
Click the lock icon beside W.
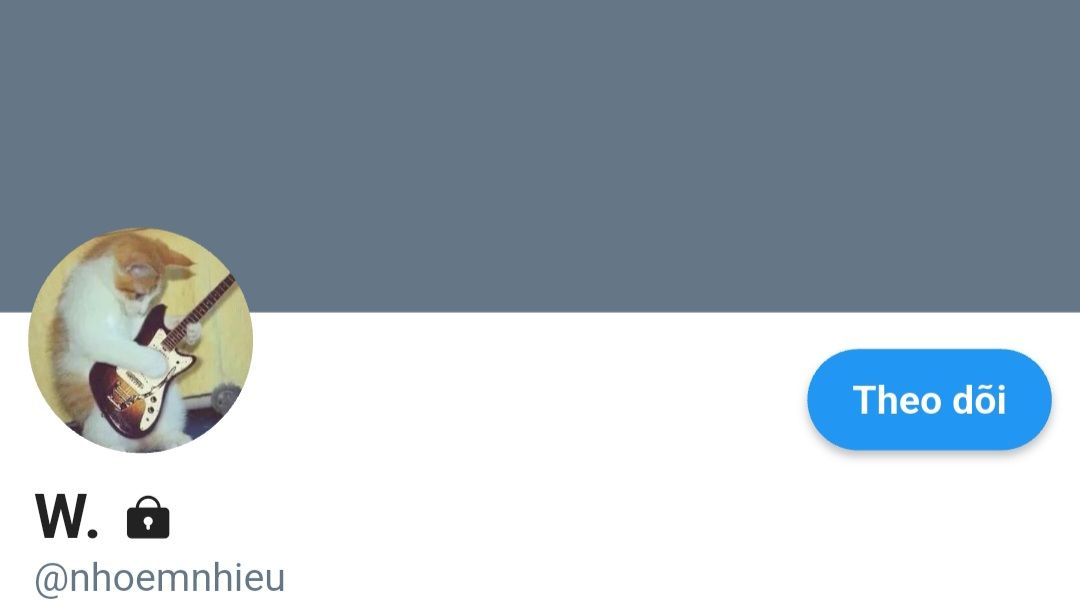148,517
